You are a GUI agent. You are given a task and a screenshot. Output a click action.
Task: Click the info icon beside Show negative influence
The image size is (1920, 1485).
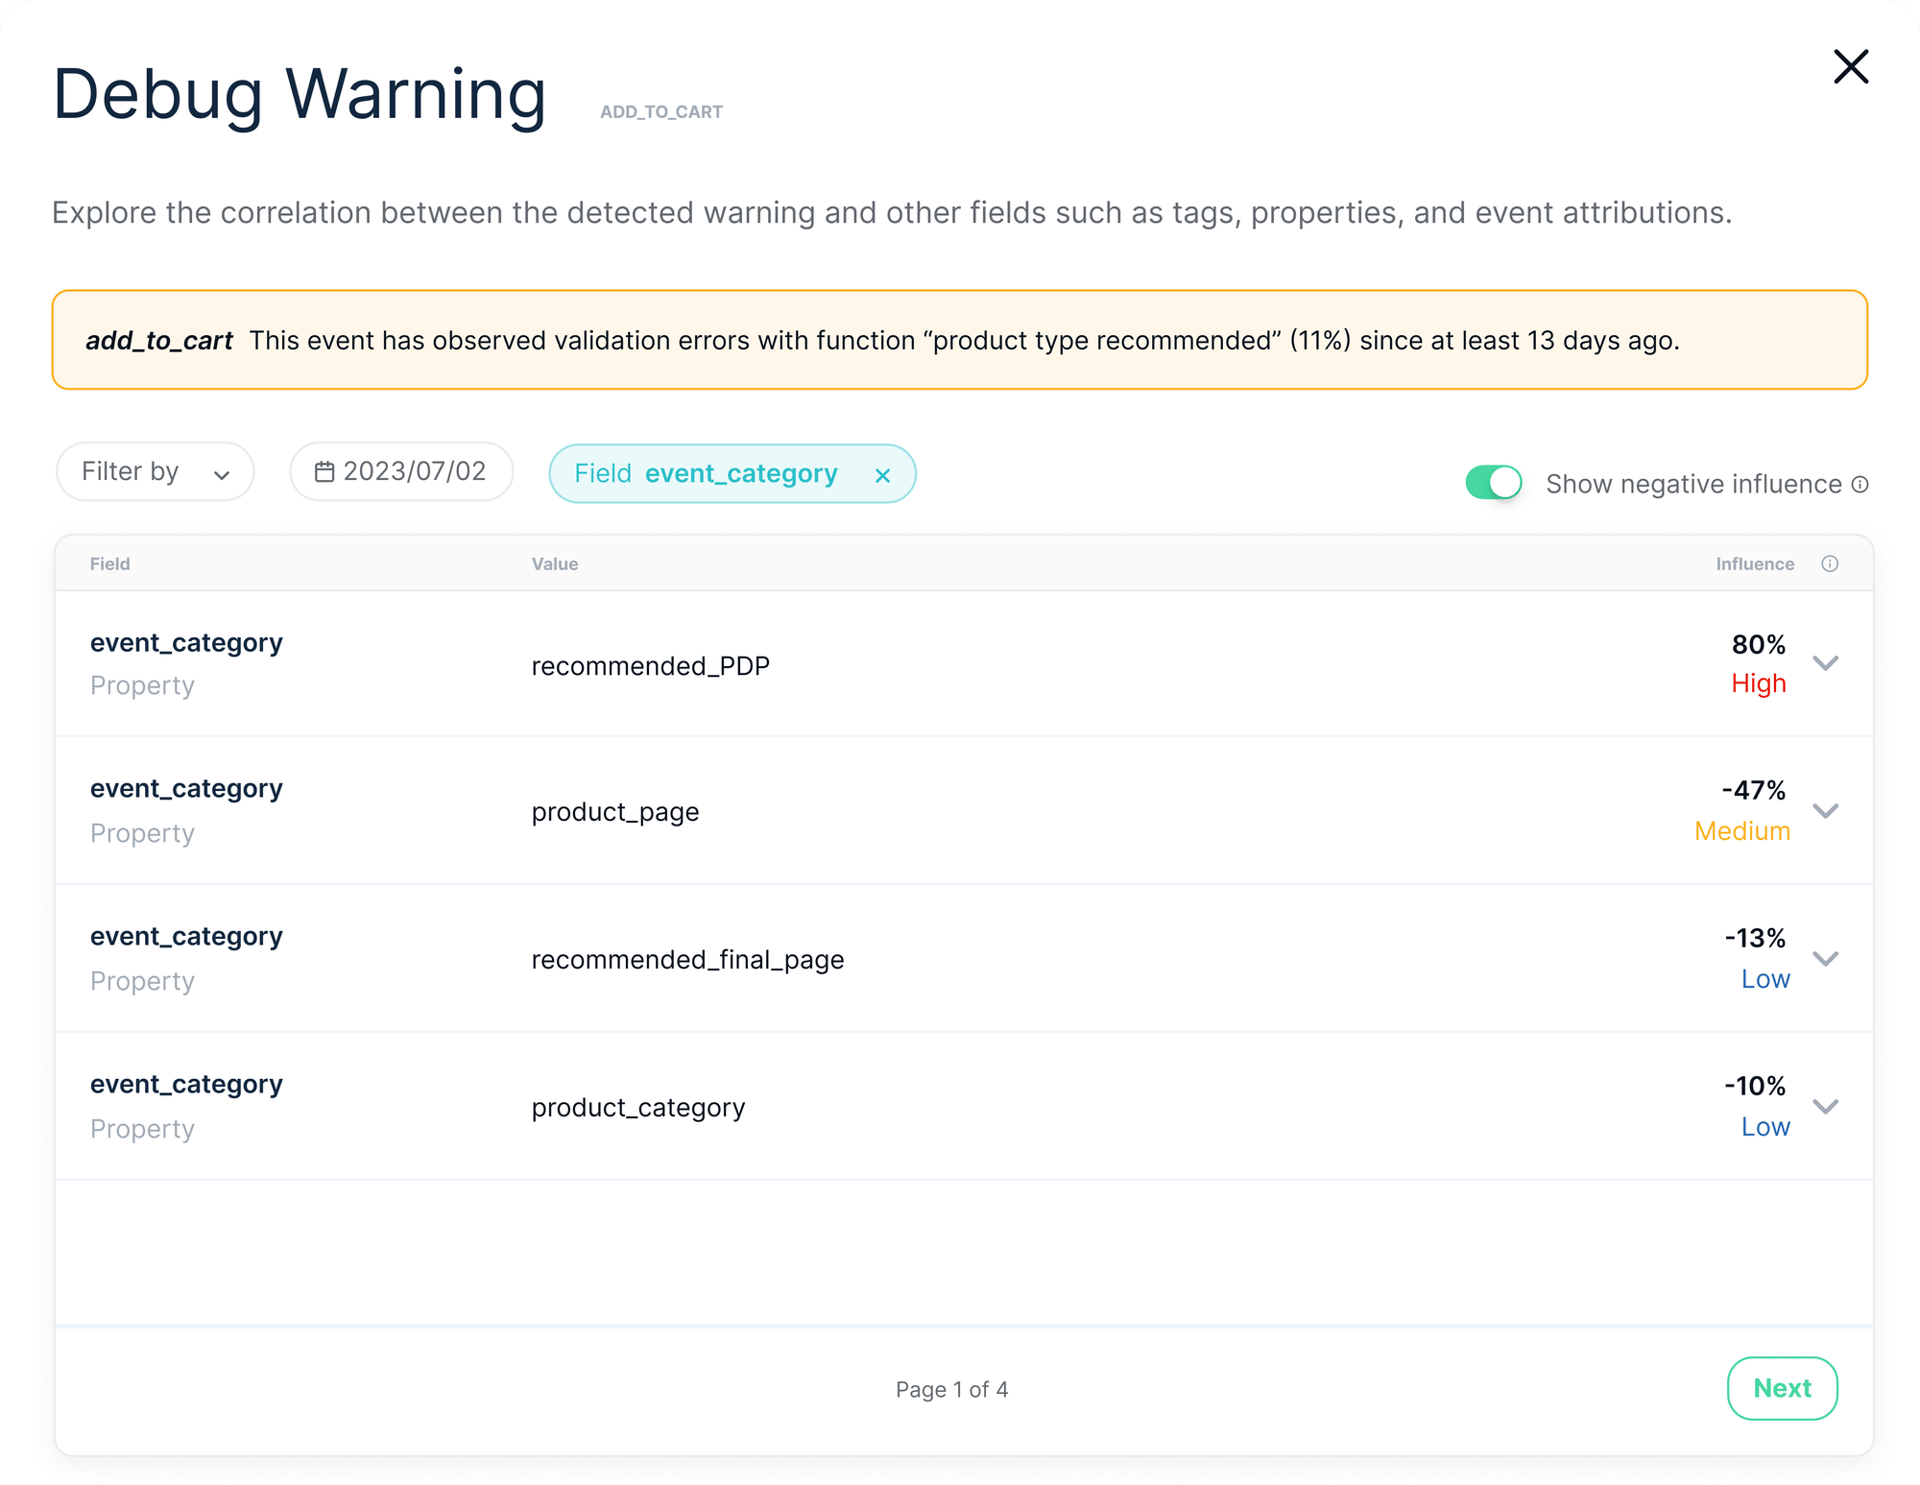point(1860,484)
